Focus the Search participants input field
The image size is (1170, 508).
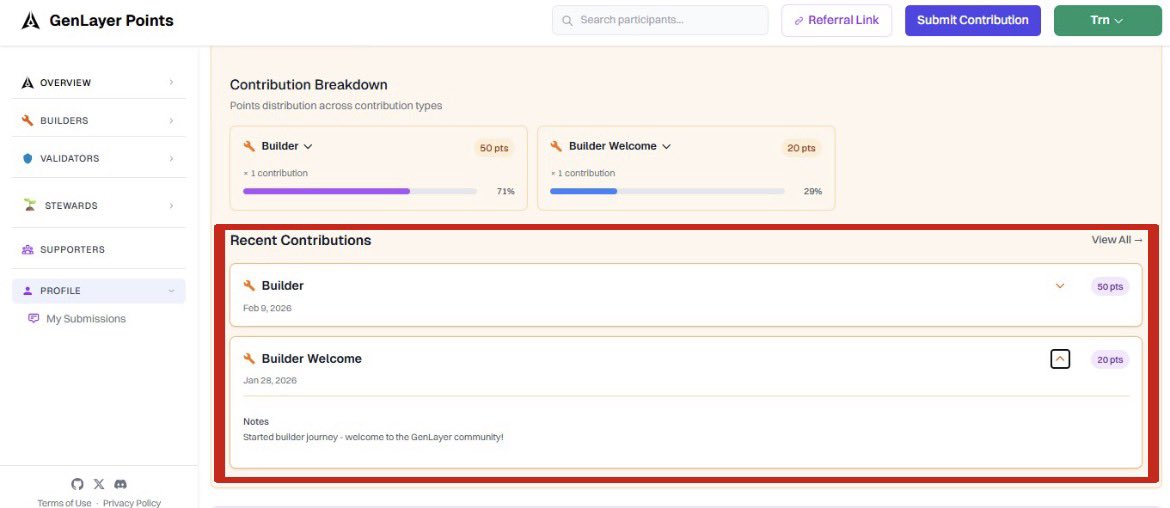pos(660,20)
